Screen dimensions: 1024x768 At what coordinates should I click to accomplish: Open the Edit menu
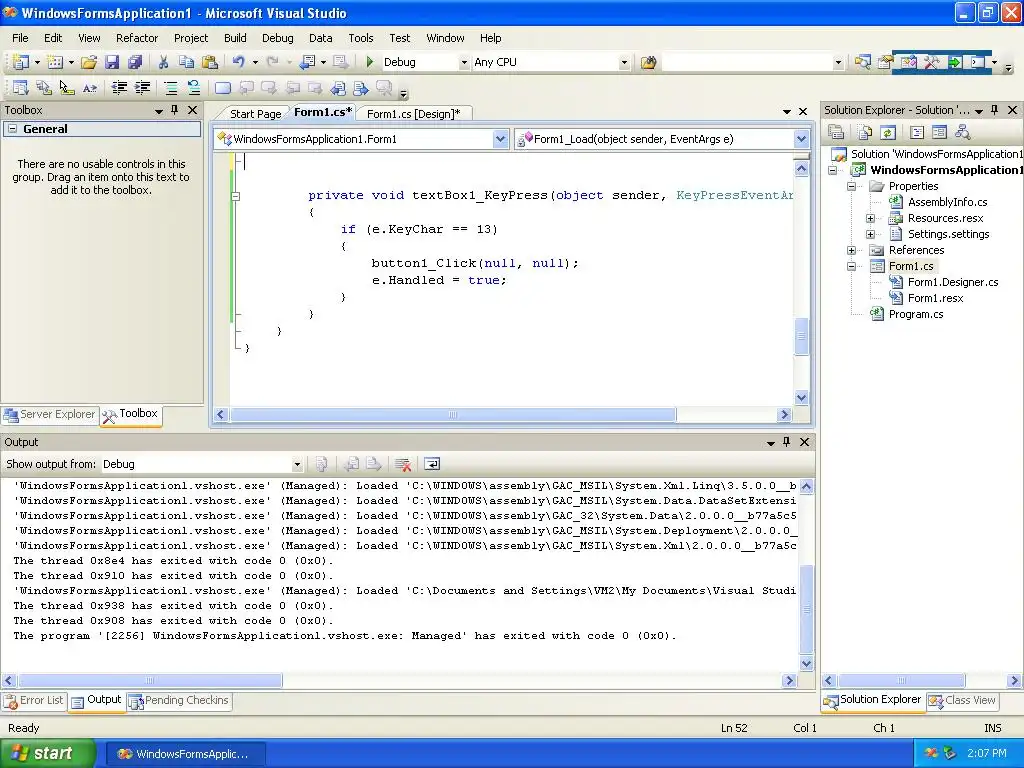click(53, 38)
